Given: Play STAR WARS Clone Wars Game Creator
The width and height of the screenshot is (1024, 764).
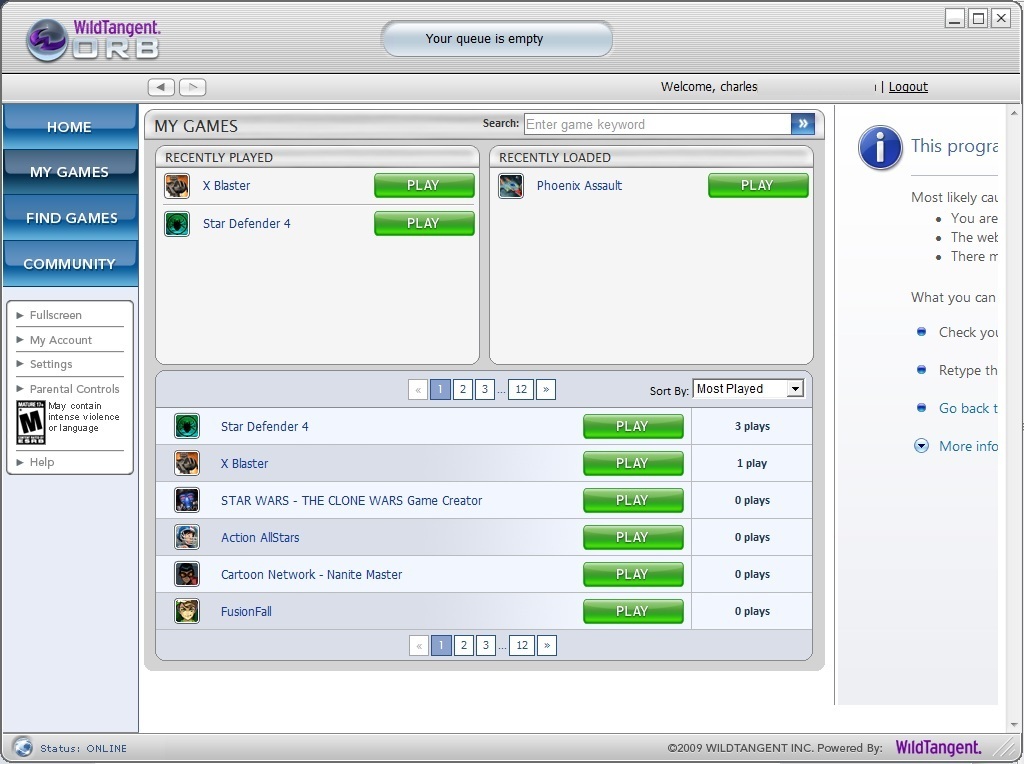Looking at the screenshot, I should click(633, 500).
